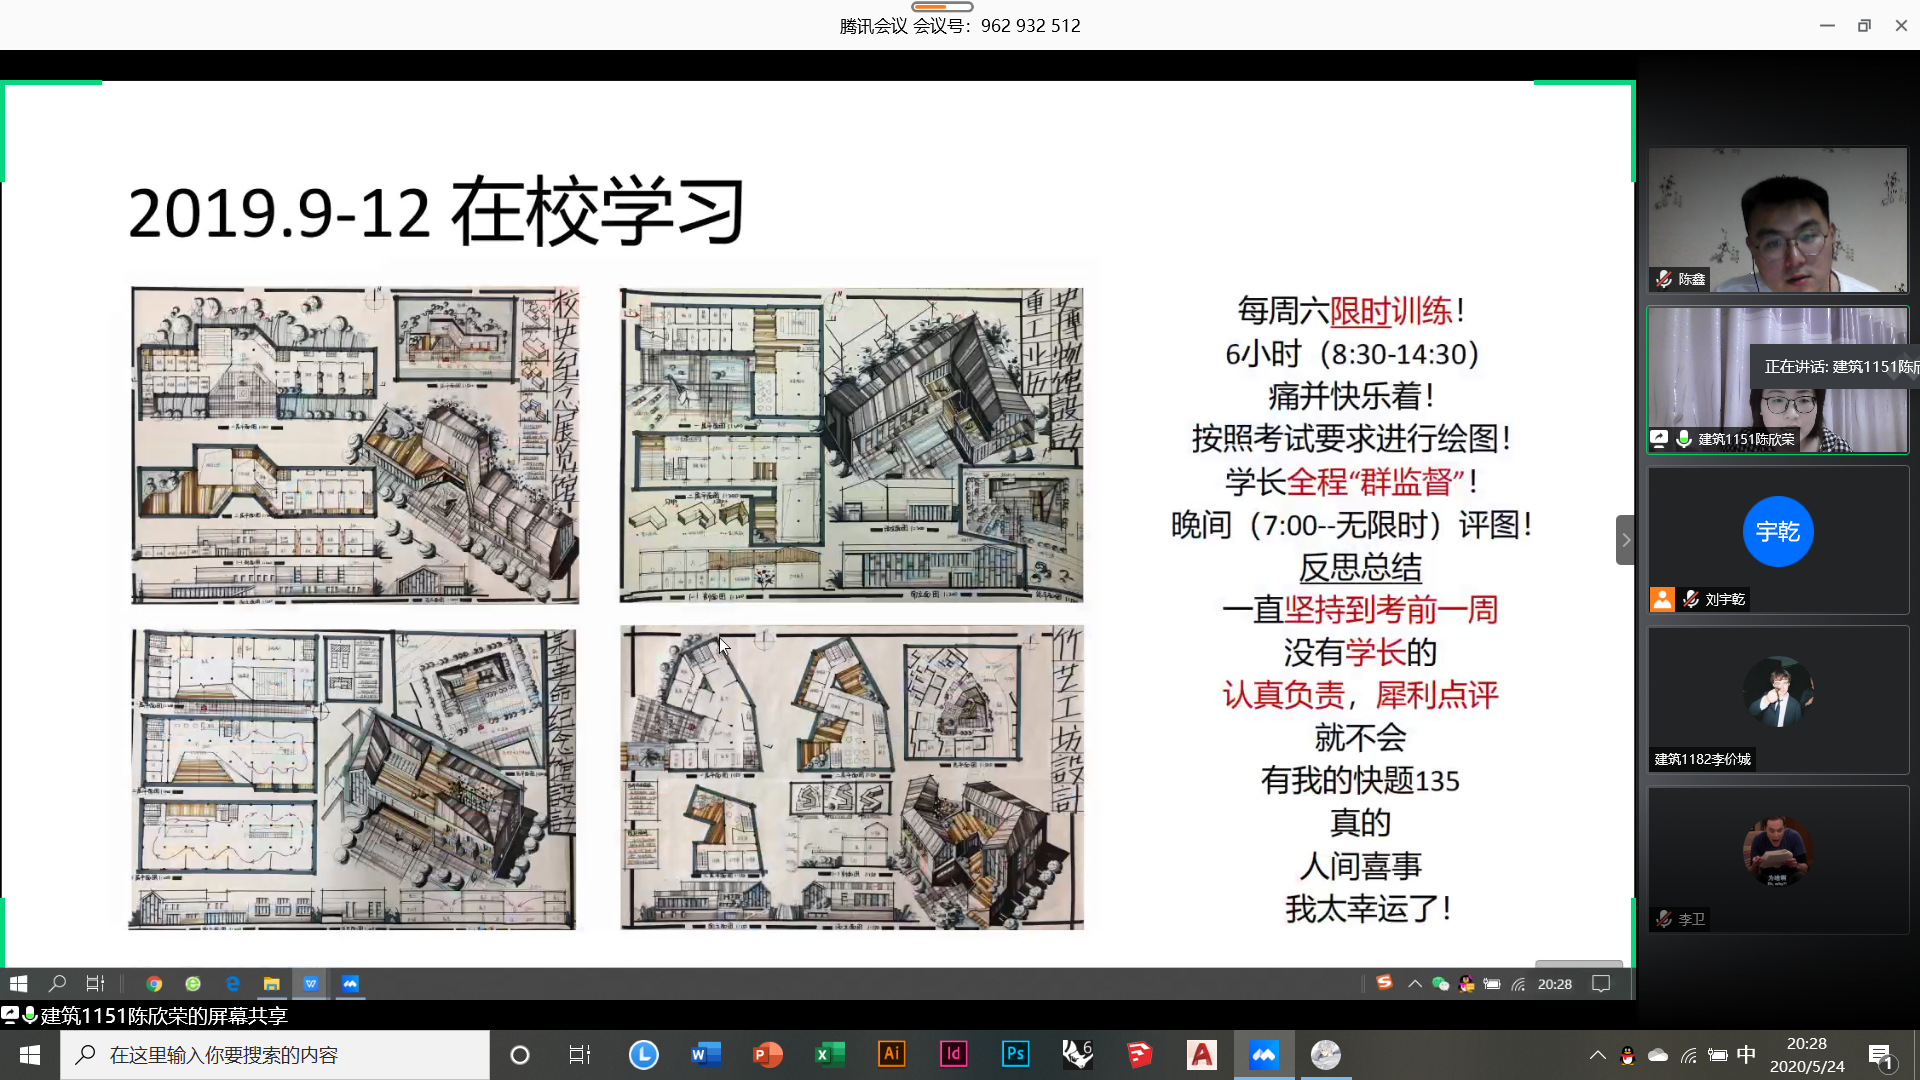Open Windows Start menu
Image resolution: width=1920 pixels, height=1080 pixels.
pos(30,1055)
